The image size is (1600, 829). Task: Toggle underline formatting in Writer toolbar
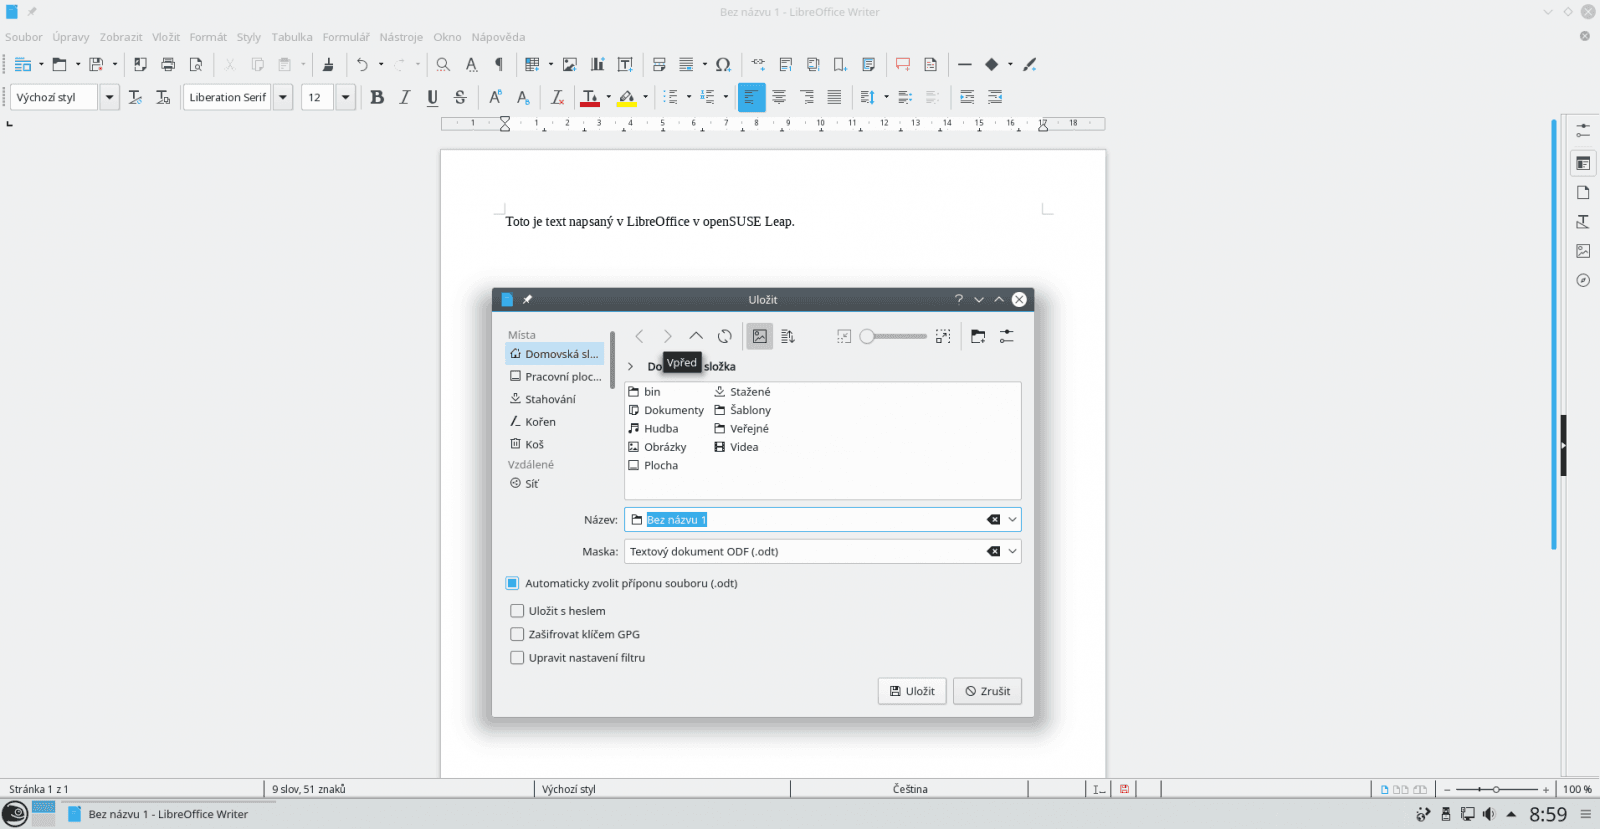click(432, 97)
